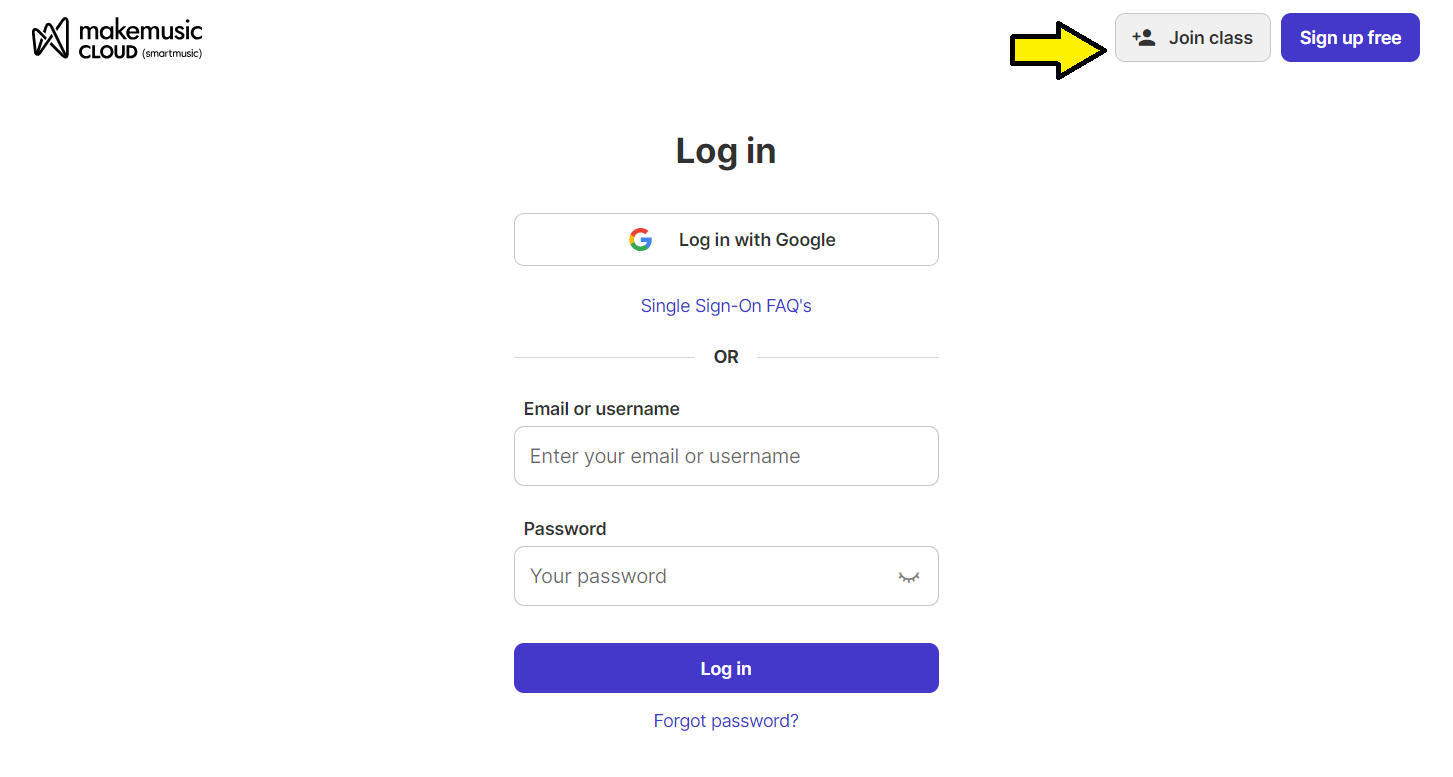Choose Log in with Google
The image size is (1453, 777).
(x=726, y=239)
